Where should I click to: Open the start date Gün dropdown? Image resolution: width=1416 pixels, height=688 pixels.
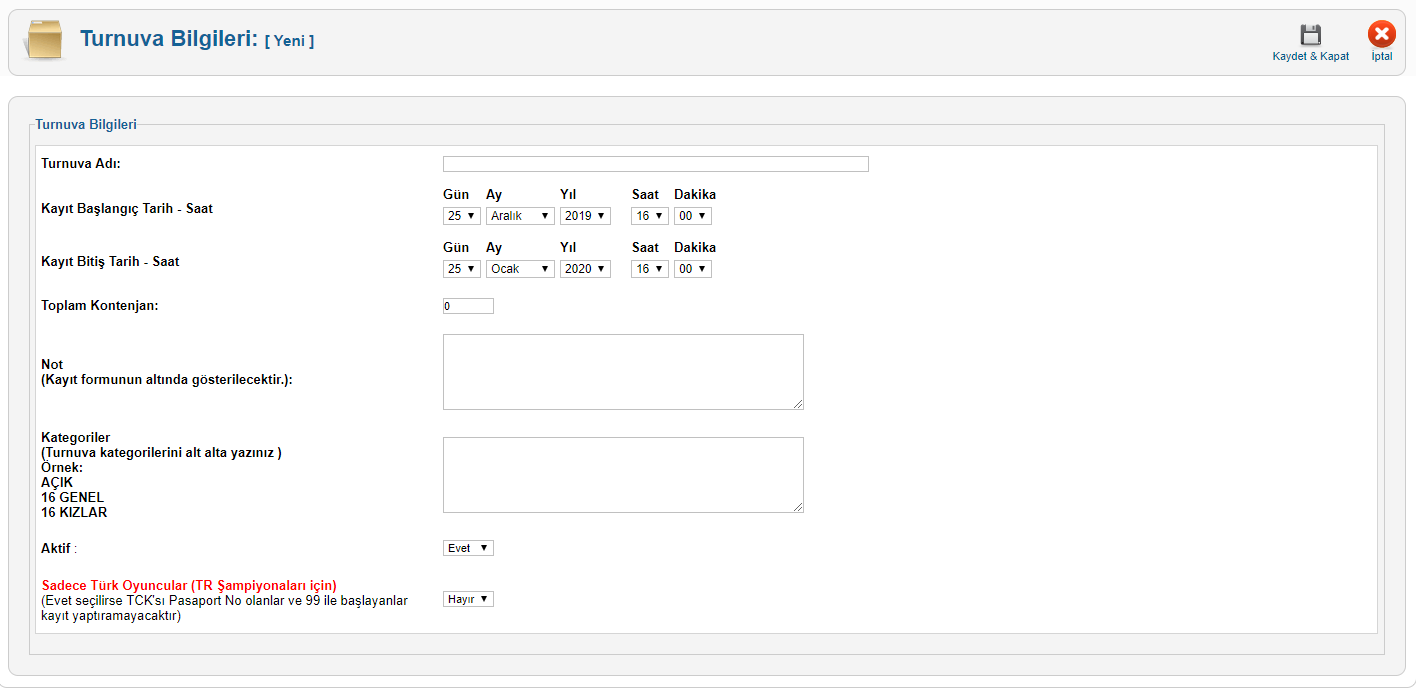[461, 216]
